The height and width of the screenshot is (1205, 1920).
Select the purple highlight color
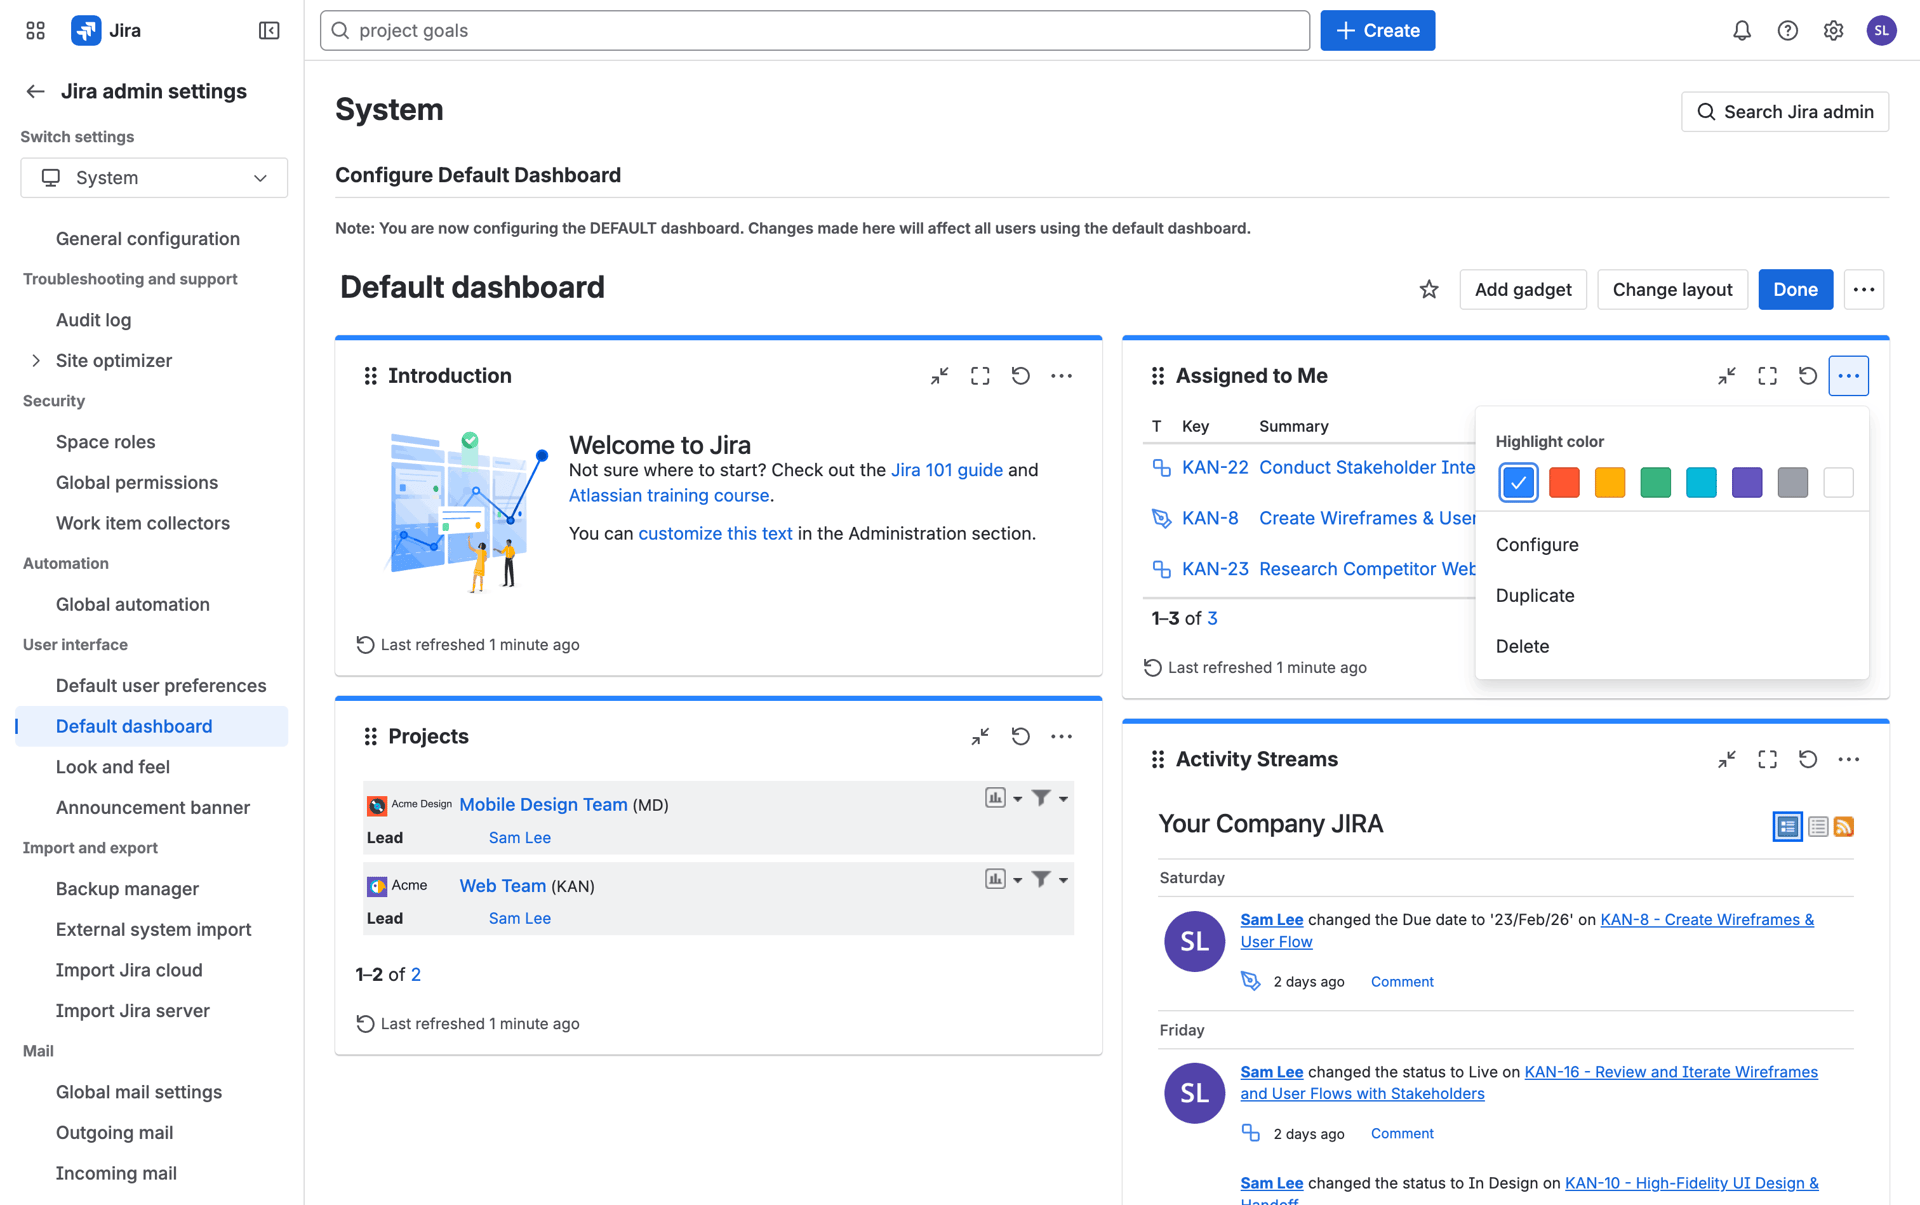(x=1747, y=483)
